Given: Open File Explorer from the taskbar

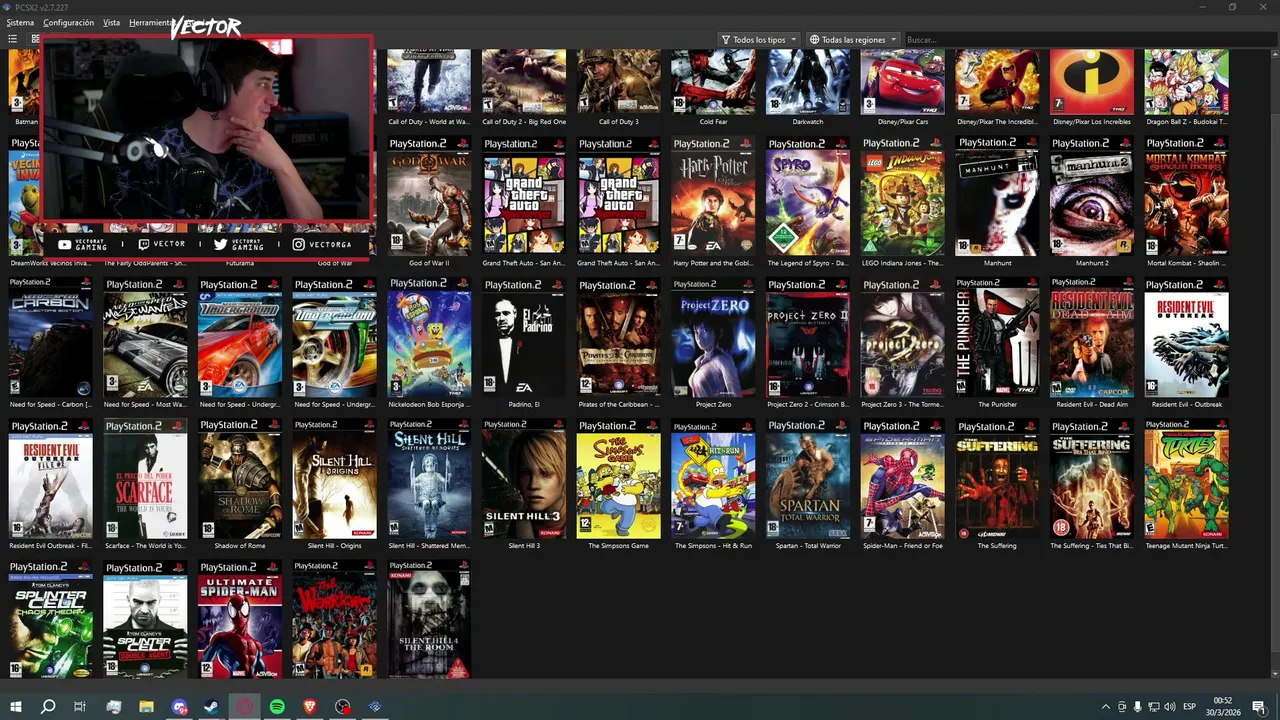Looking at the screenshot, I should (x=146, y=707).
